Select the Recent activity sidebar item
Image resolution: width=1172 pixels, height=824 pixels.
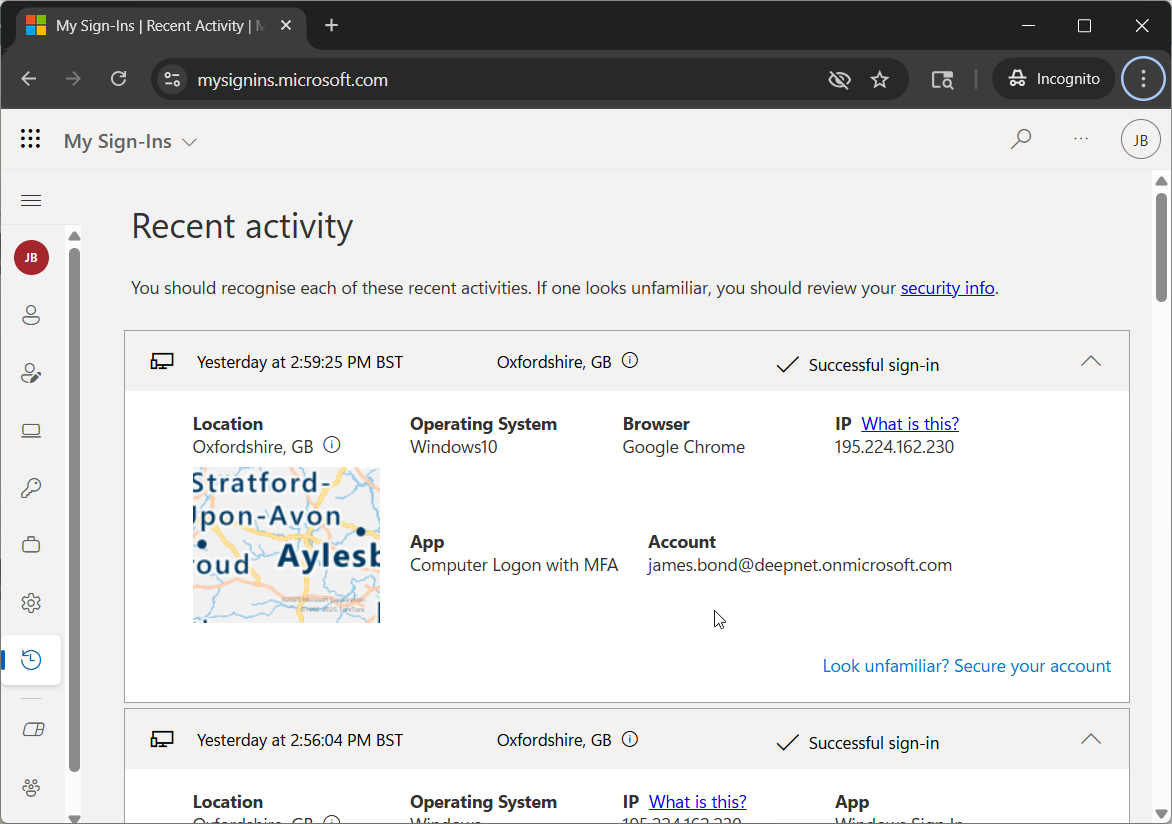[31, 660]
